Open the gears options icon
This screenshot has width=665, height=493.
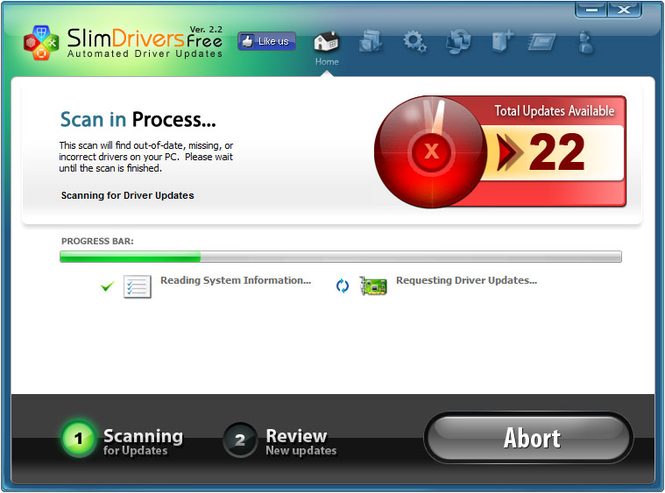(x=414, y=41)
